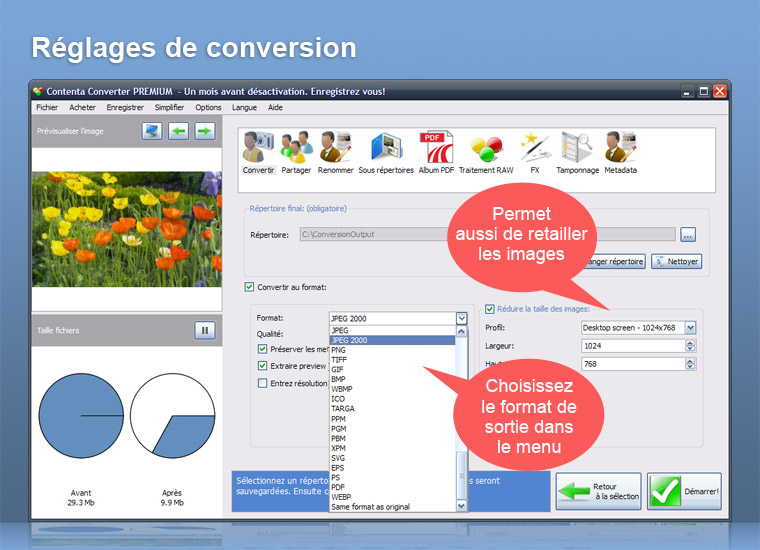Screen dimensions: 760x550
Task: Click the Démarrer! start button
Action: pyautogui.click(x=684, y=491)
